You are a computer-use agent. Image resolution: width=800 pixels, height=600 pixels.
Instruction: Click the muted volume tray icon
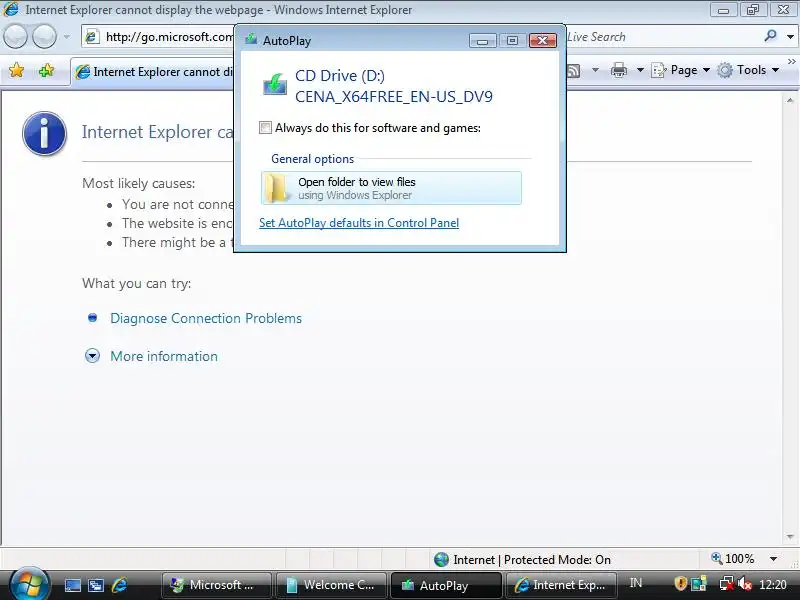[745, 584]
